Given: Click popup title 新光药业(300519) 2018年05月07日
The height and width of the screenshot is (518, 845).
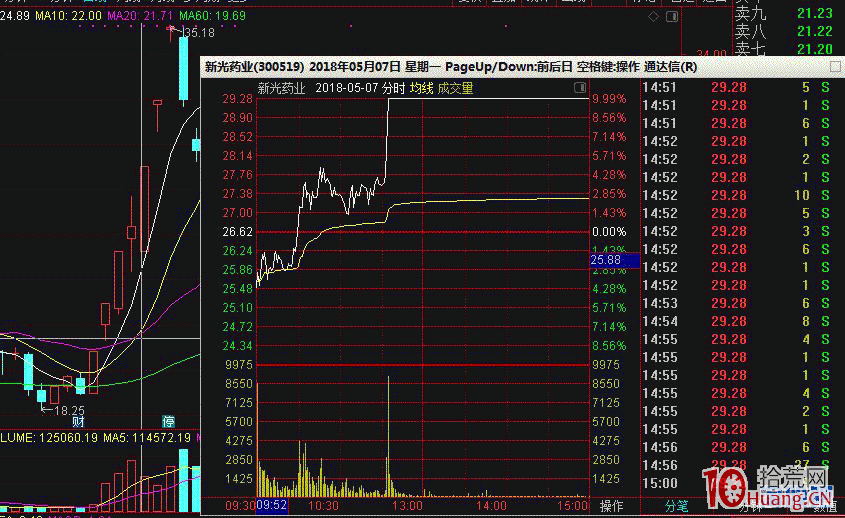Looking at the screenshot, I should tap(303, 67).
